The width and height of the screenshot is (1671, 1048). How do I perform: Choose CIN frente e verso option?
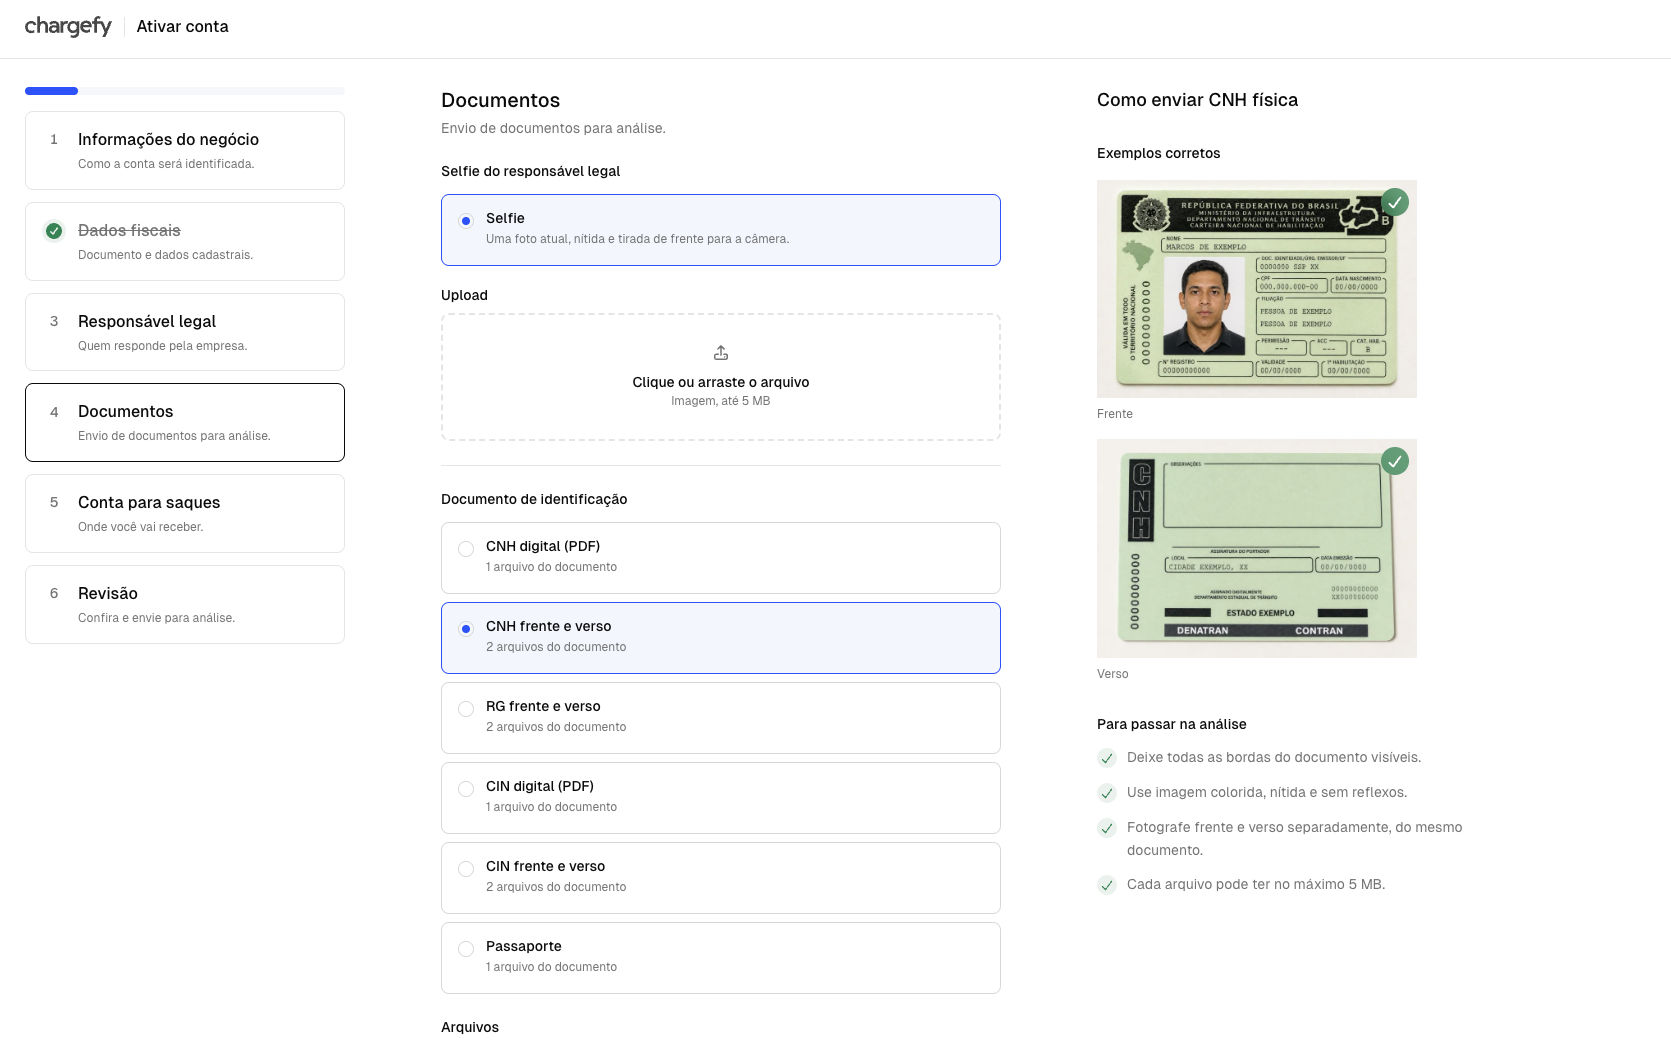coord(721,878)
